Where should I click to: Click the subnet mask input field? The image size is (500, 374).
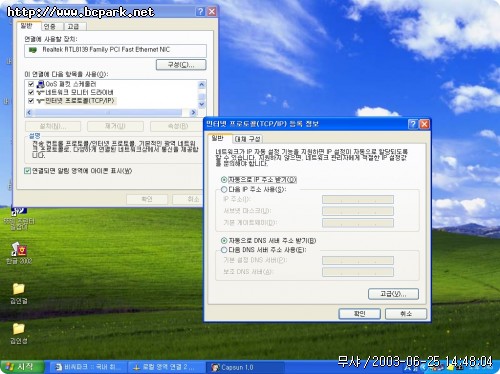click(358, 211)
